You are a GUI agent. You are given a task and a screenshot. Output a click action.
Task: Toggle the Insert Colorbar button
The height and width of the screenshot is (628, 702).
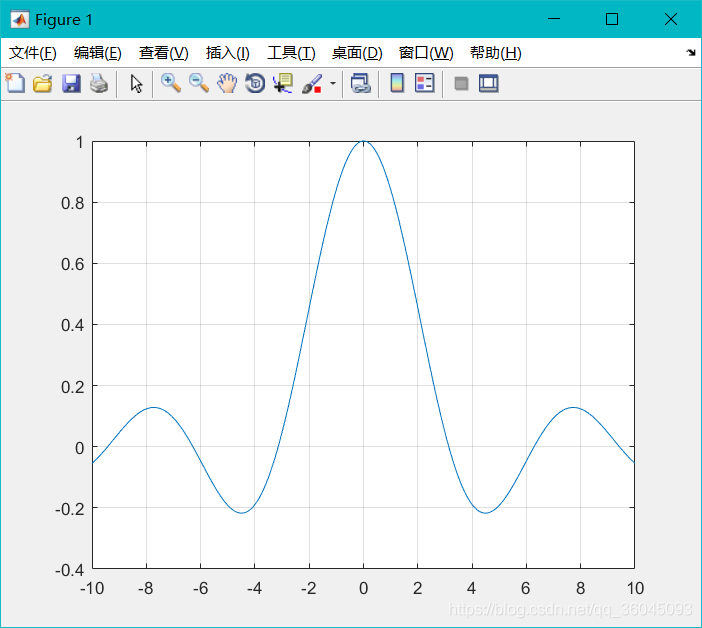coord(397,84)
